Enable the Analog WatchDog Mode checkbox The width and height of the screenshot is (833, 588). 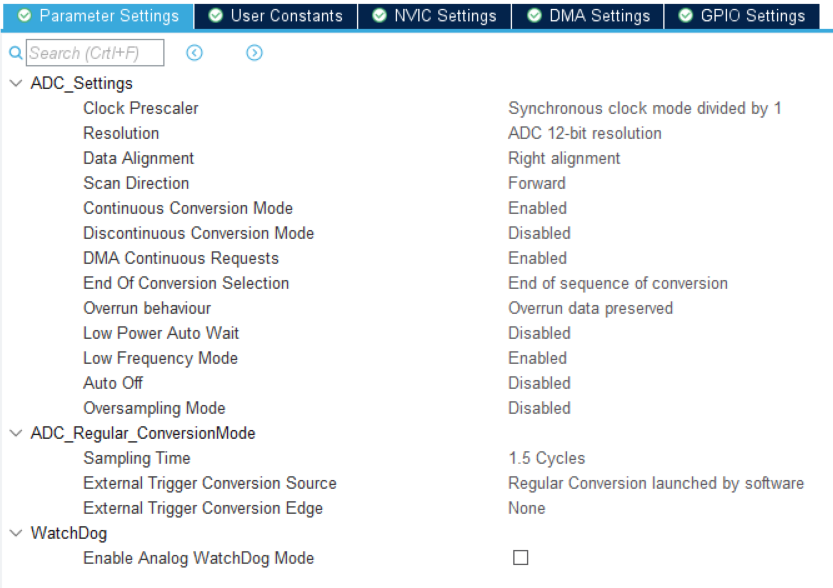pyautogui.click(x=521, y=557)
